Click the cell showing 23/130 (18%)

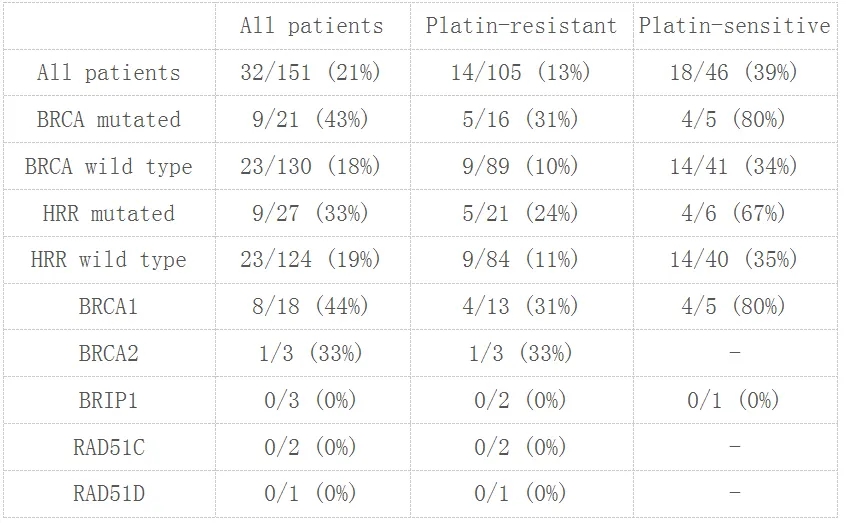[311, 167]
